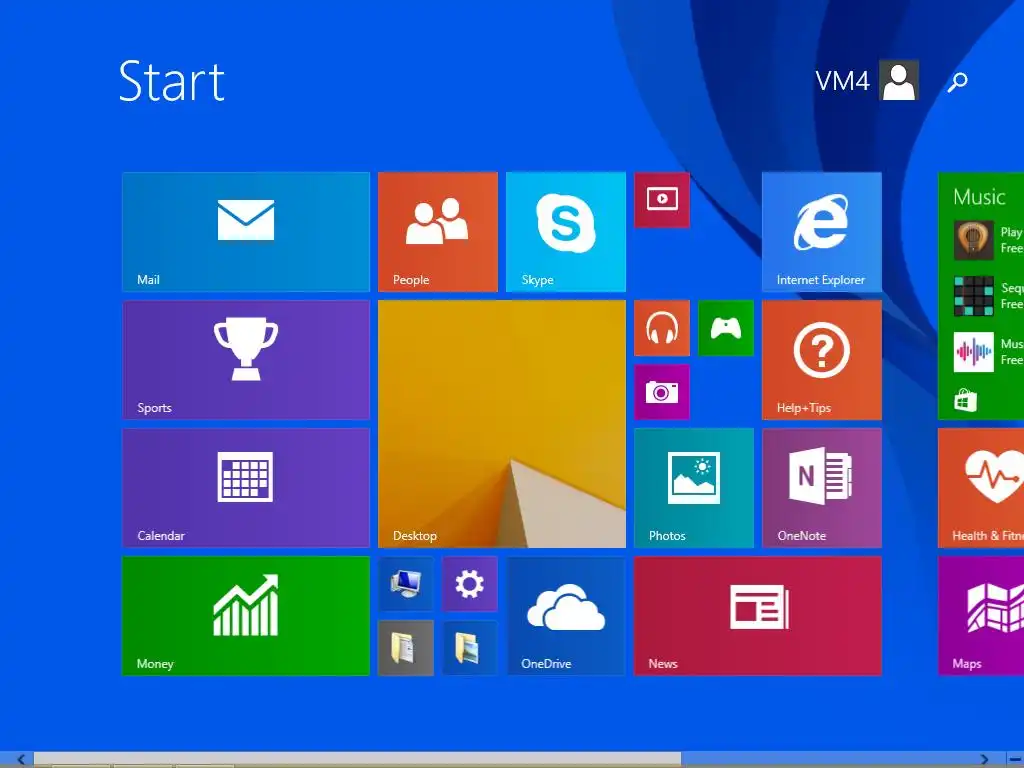
Task: Open the Calendar tile
Action: point(246,488)
